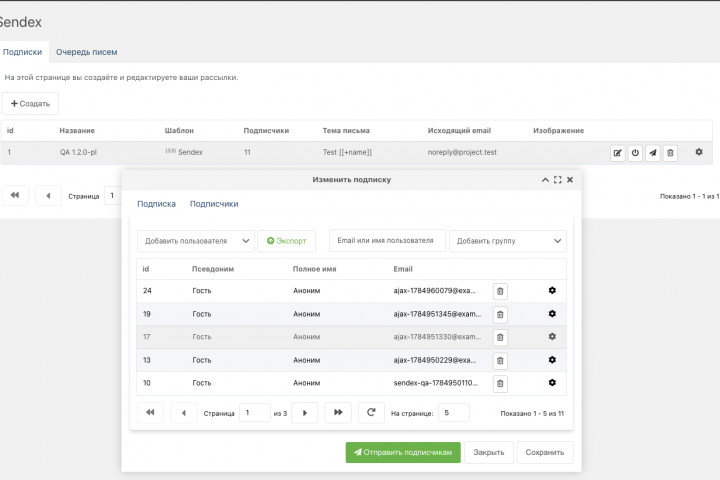Sort main grid by Подписчики column
720x480 pixels.
[x=266, y=130]
